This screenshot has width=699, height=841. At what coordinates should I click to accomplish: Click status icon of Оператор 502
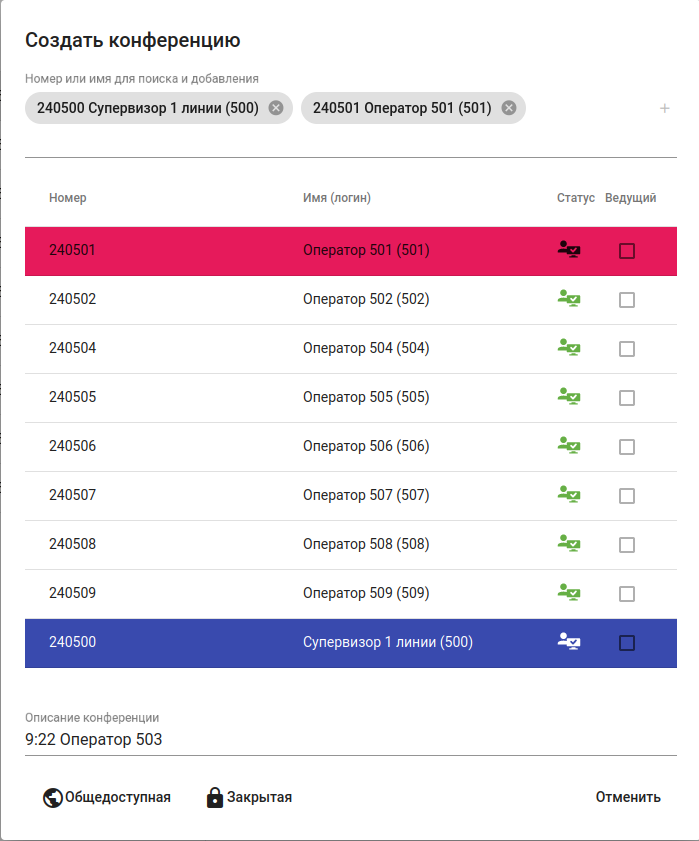coord(569,299)
